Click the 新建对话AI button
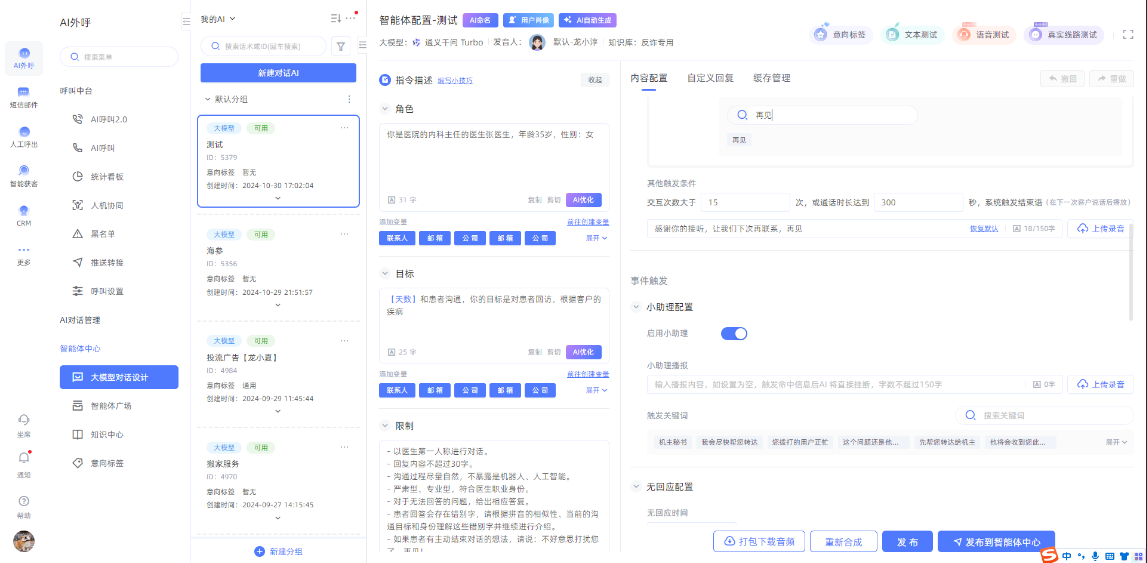The width and height of the screenshot is (1147, 563). 278,73
